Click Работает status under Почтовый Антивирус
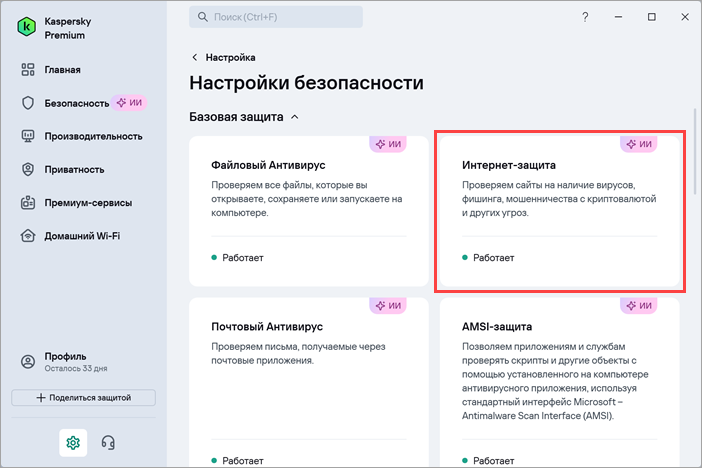 [x=237, y=461]
